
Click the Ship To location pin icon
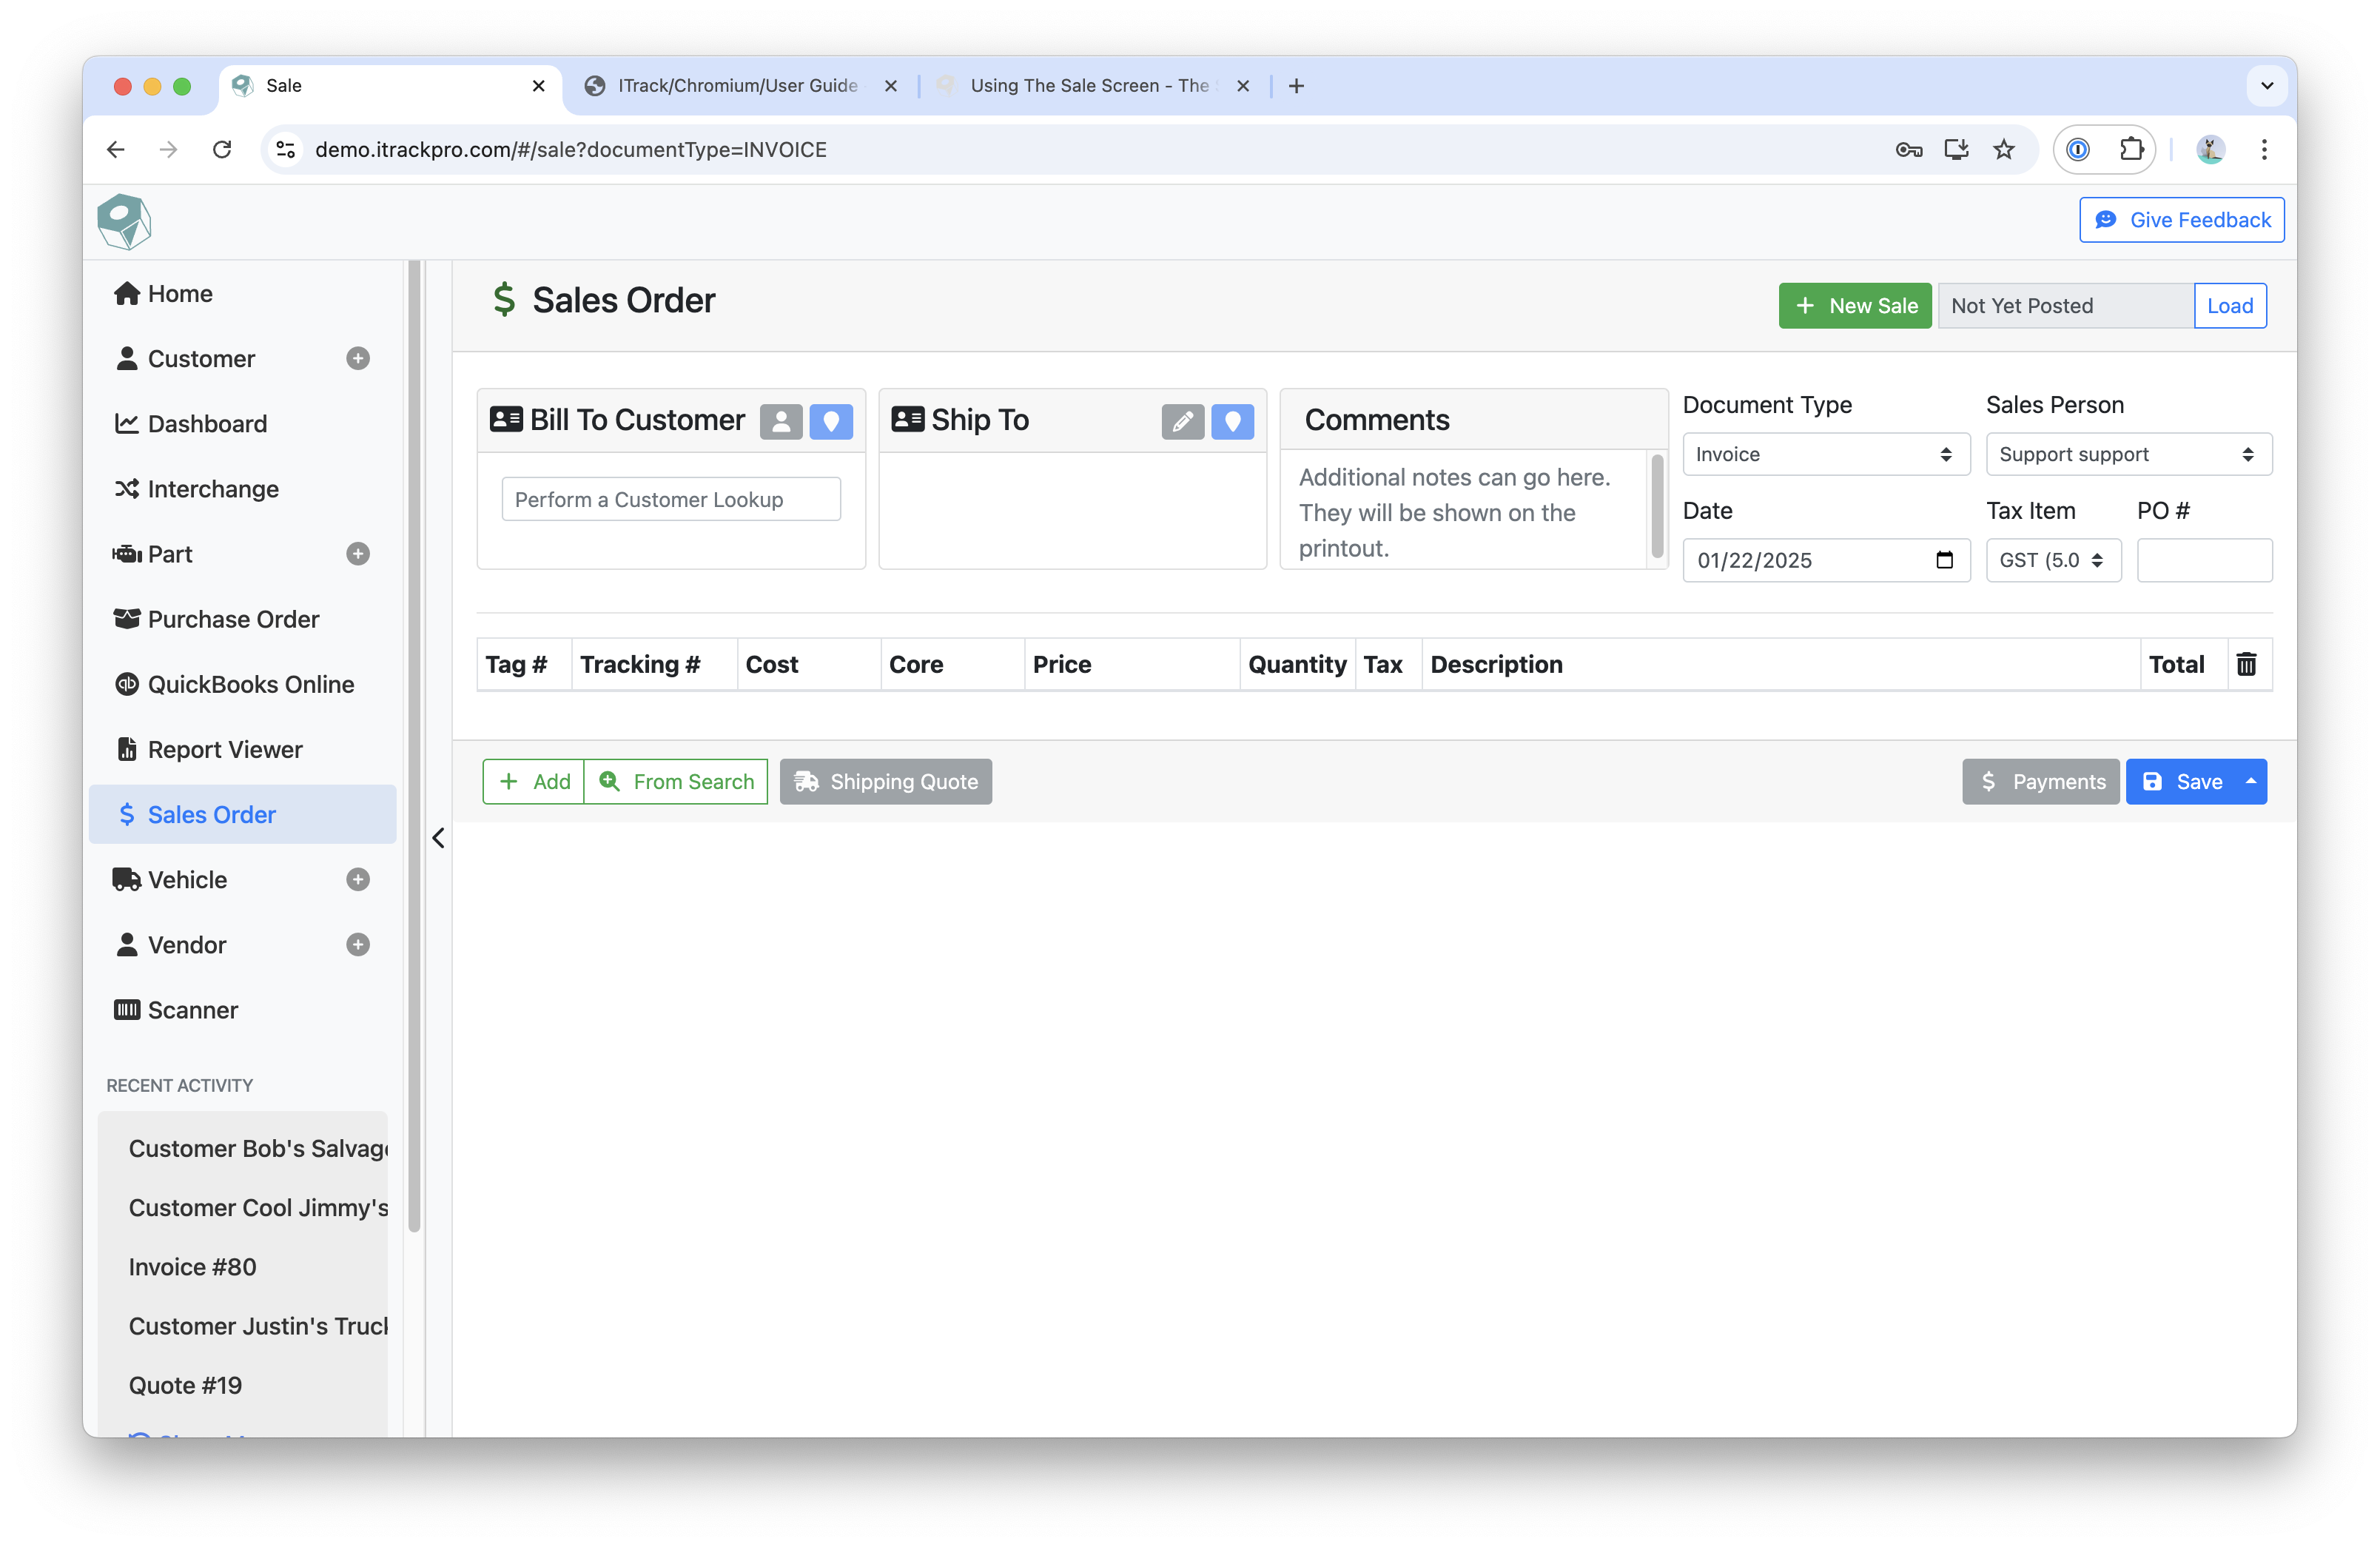pyautogui.click(x=1232, y=422)
